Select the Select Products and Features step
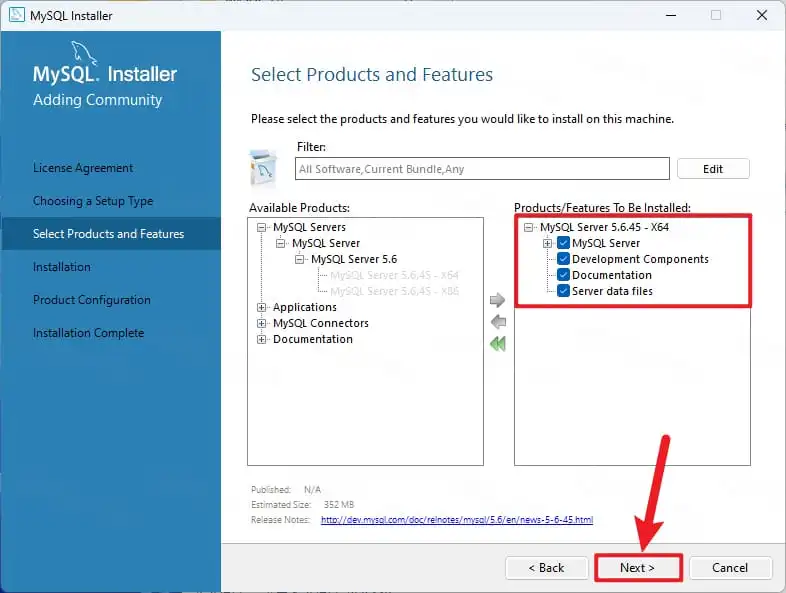 pyautogui.click(x=111, y=234)
